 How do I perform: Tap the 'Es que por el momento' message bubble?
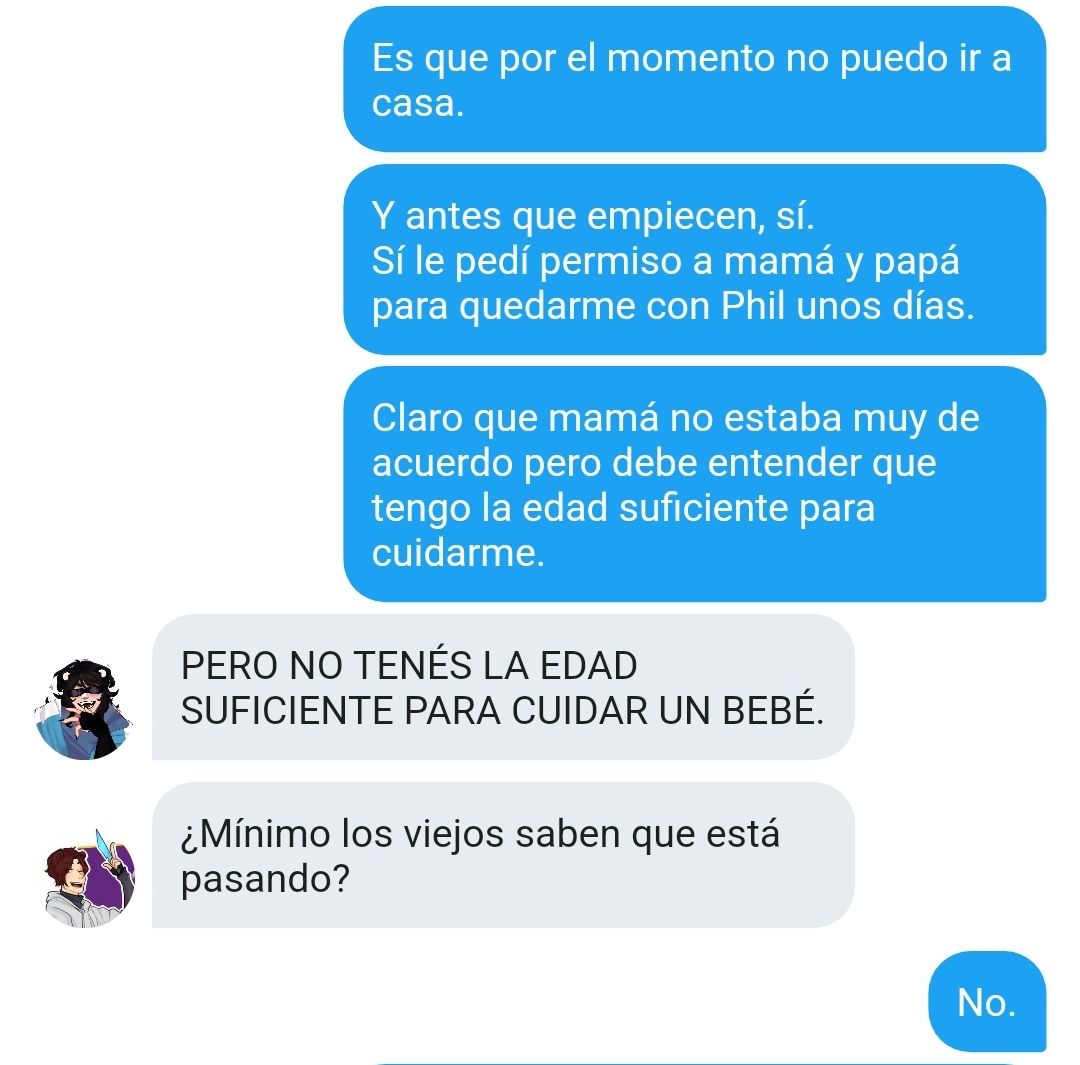(694, 79)
